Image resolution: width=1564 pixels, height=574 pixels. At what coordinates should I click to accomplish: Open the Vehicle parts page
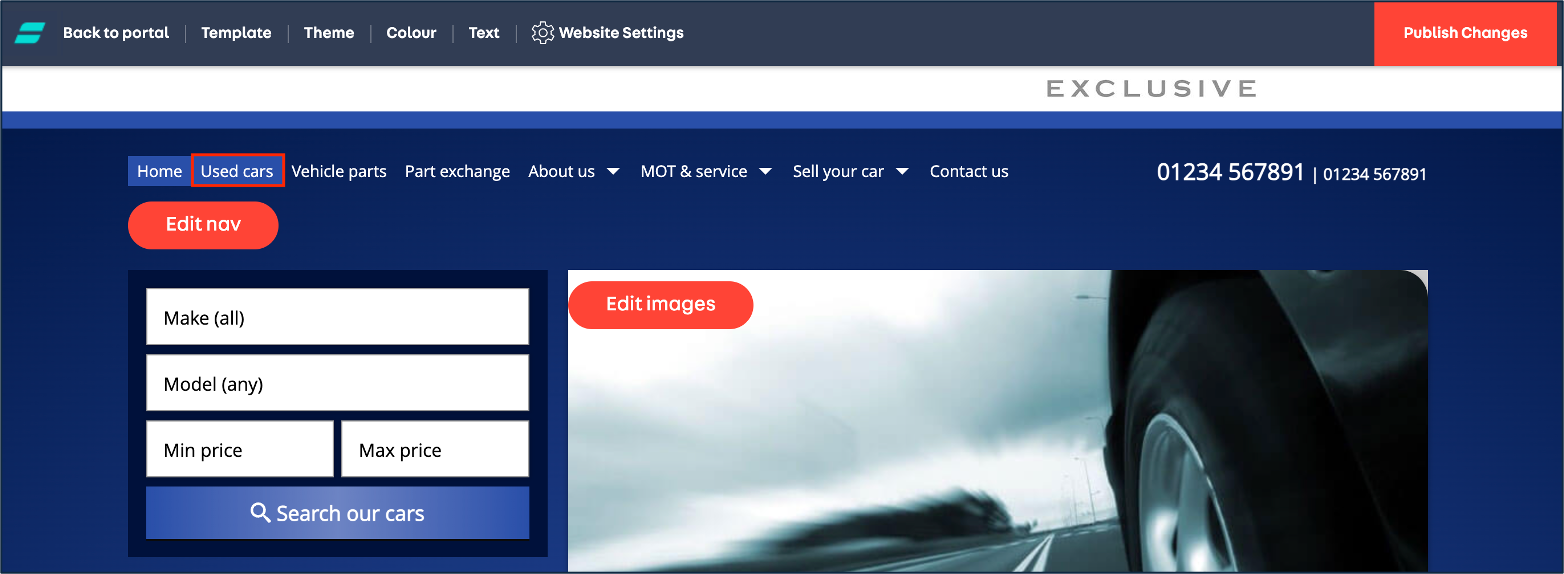(x=339, y=171)
